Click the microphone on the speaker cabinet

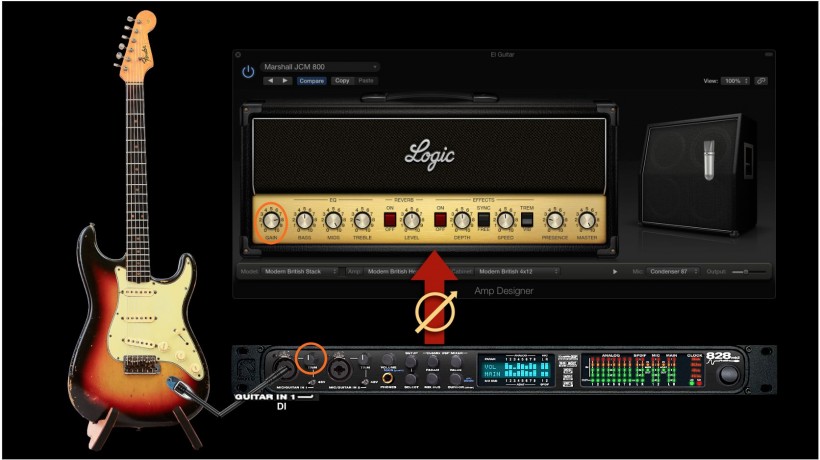pyautogui.click(x=709, y=160)
